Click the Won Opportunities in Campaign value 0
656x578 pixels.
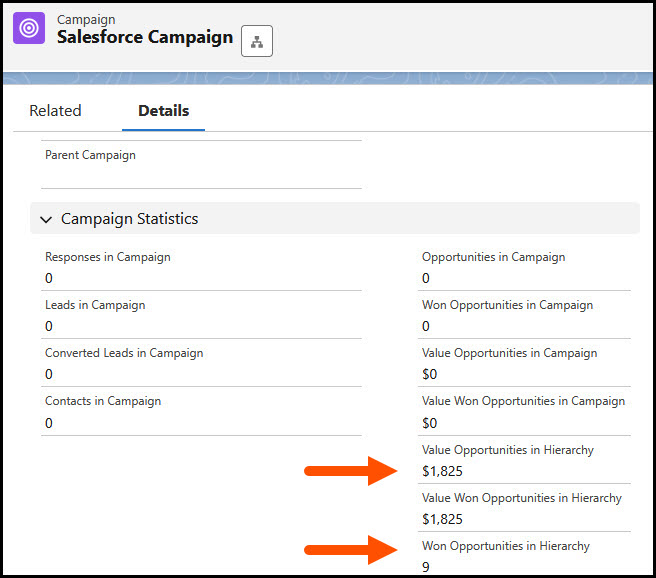point(426,326)
